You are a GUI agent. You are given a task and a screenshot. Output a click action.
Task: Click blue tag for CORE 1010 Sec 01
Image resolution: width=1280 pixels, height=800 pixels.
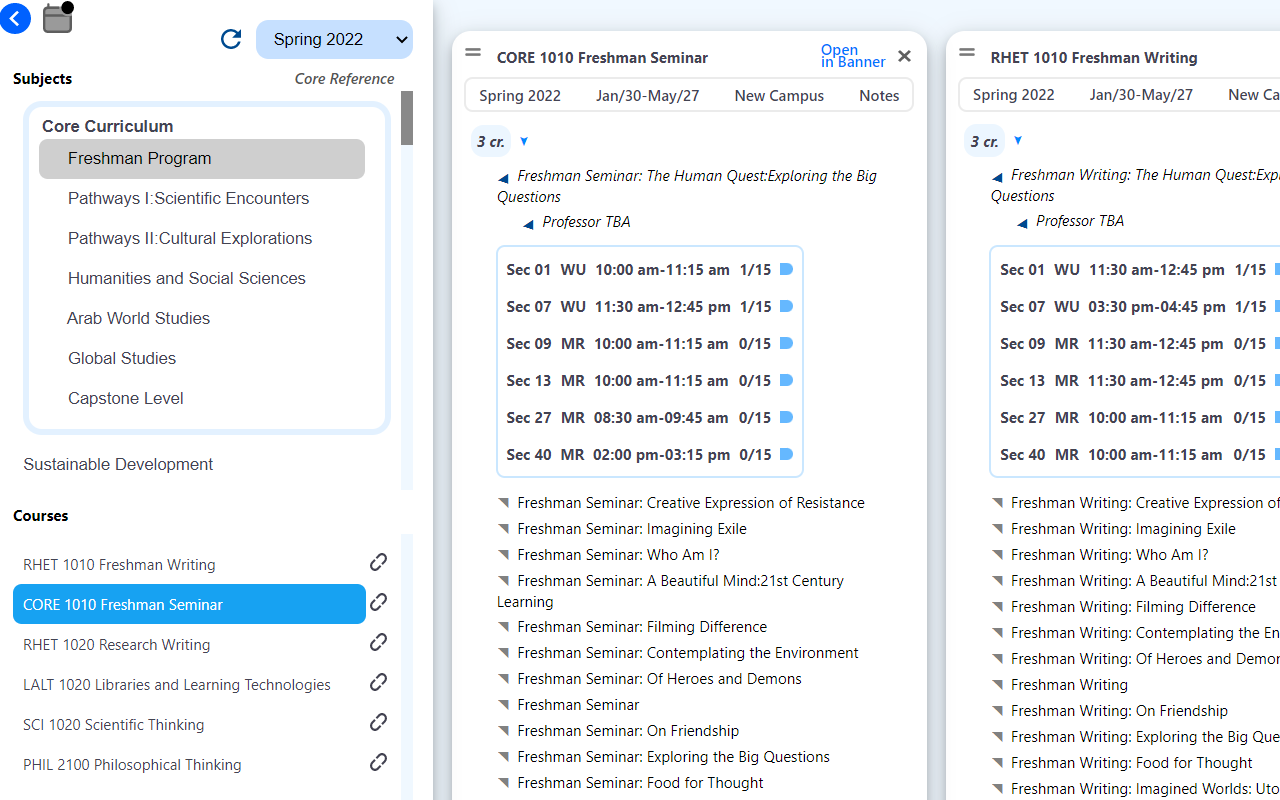(x=786, y=269)
